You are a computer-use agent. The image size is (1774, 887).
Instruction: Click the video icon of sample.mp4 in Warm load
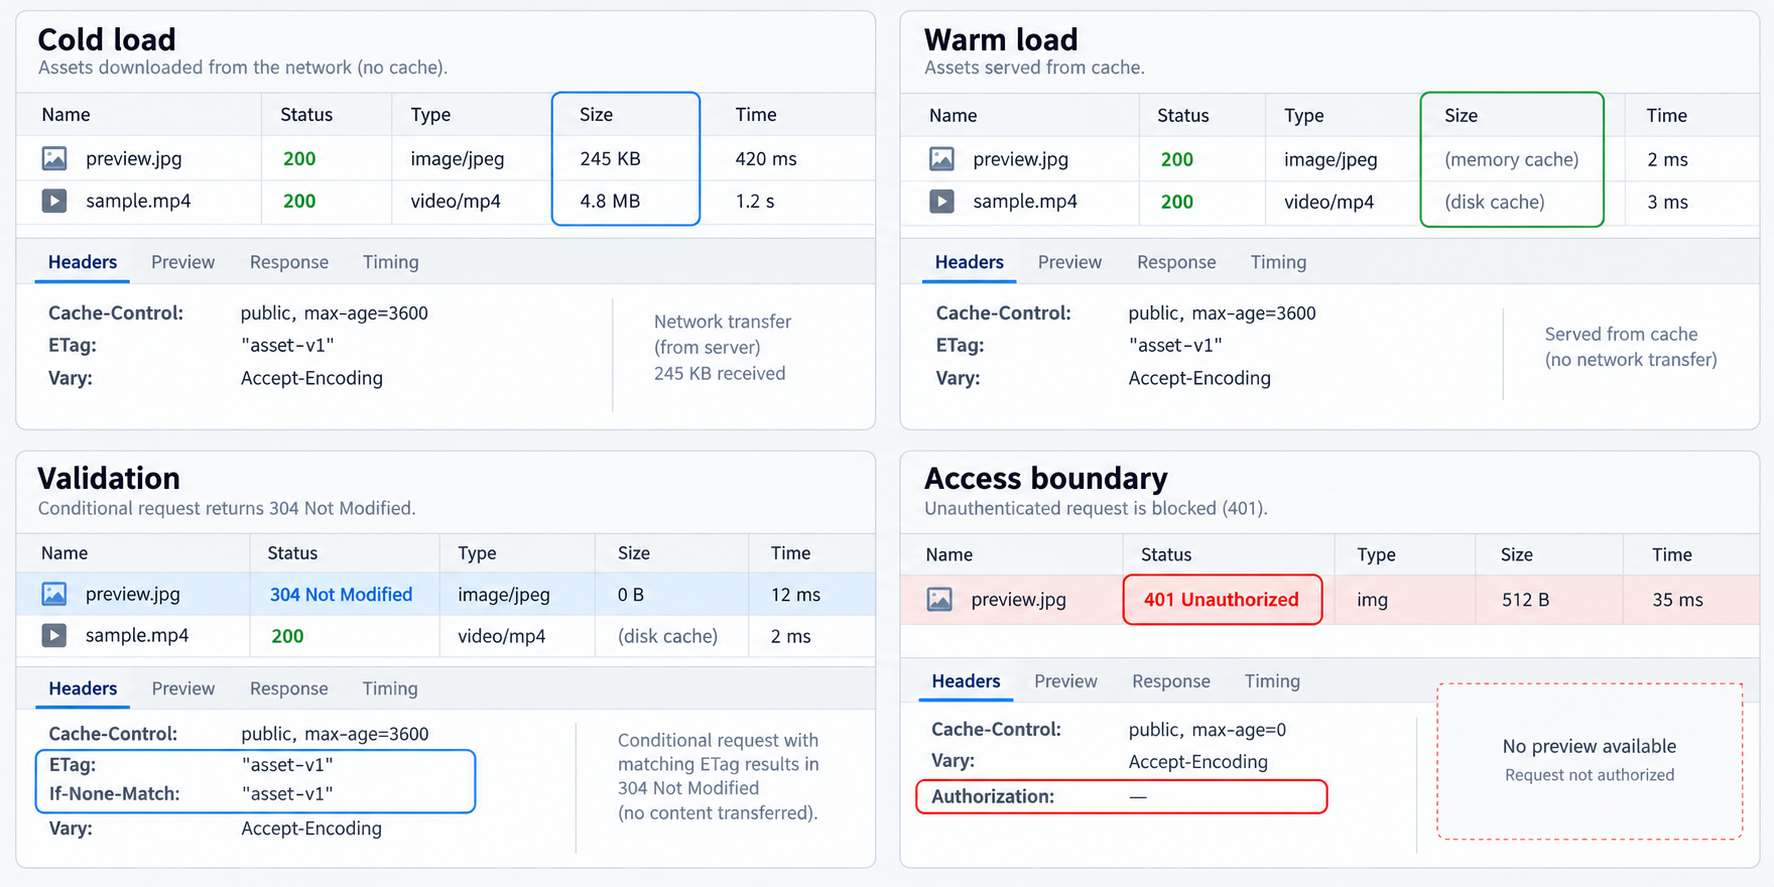[941, 202]
